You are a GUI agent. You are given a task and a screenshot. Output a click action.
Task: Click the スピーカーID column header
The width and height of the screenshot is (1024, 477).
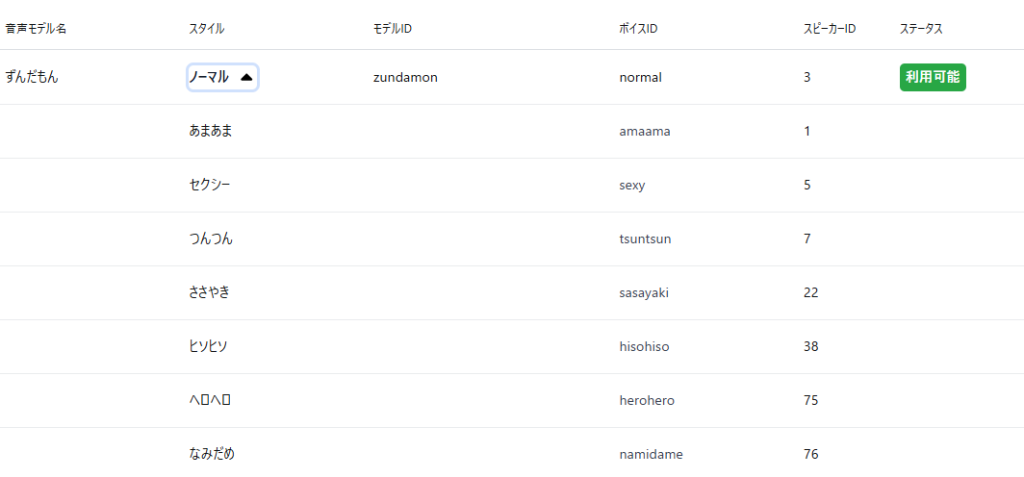pos(829,29)
